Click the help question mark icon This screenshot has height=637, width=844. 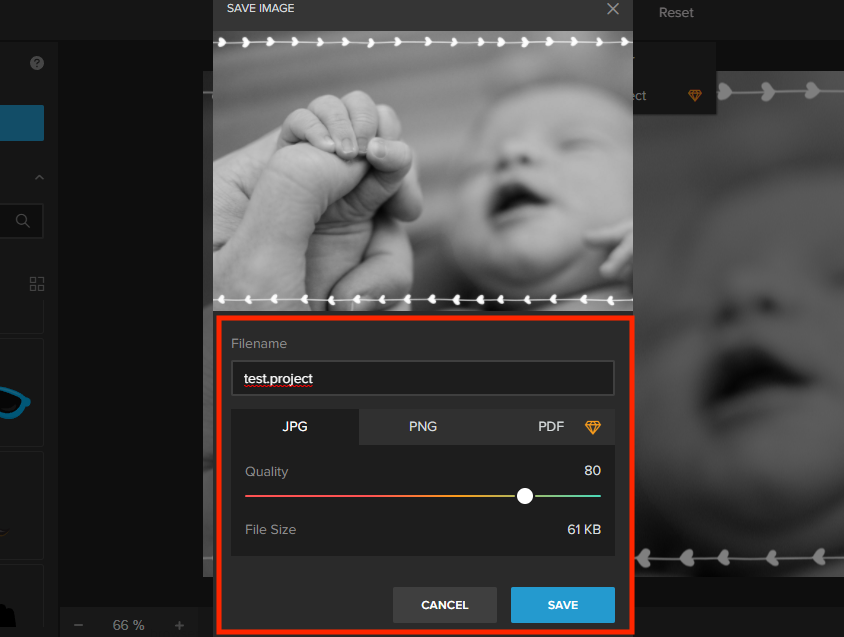(37, 63)
